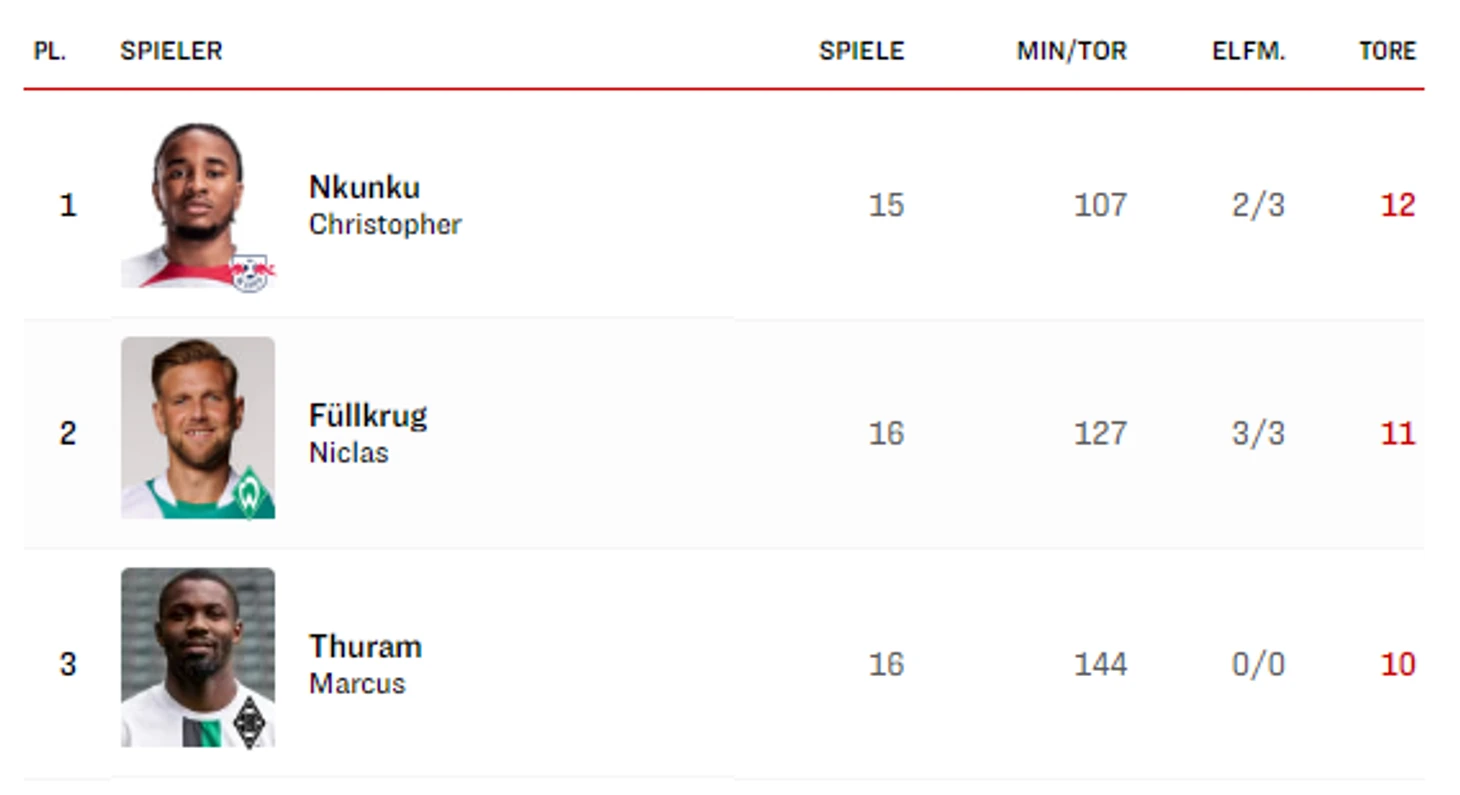The width and height of the screenshot is (1460, 795).
Task: Click the Borussia Mönchengladbach club logo badge
Action: 250,721
